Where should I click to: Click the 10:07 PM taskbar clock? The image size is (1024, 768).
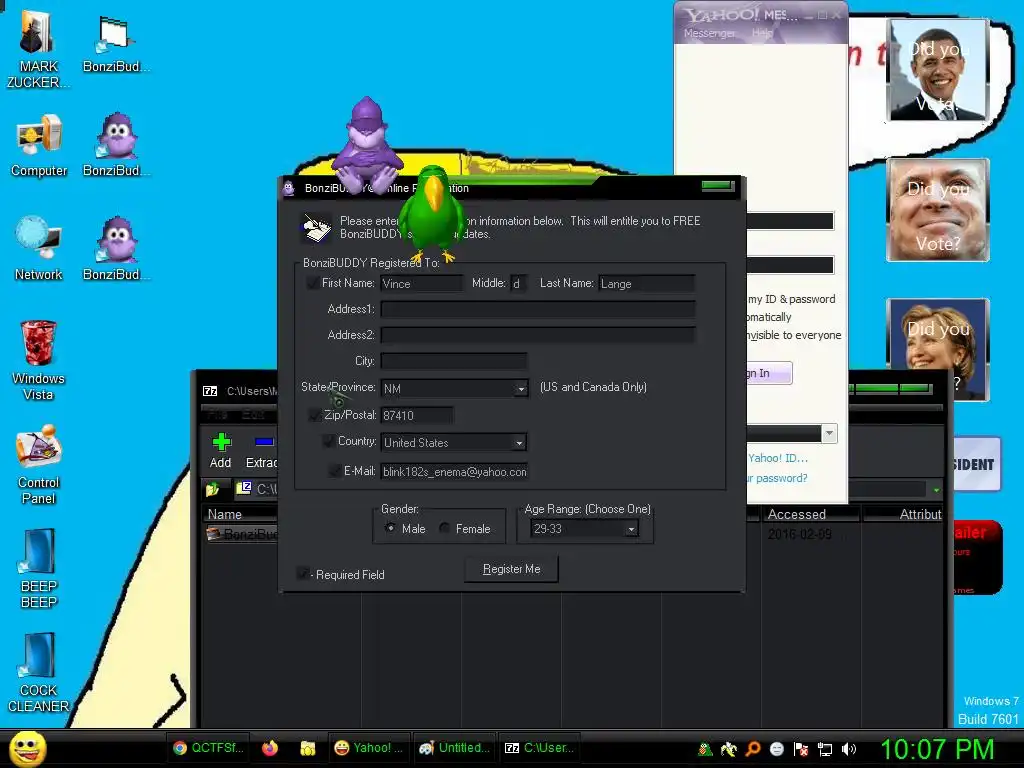pos(937,749)
